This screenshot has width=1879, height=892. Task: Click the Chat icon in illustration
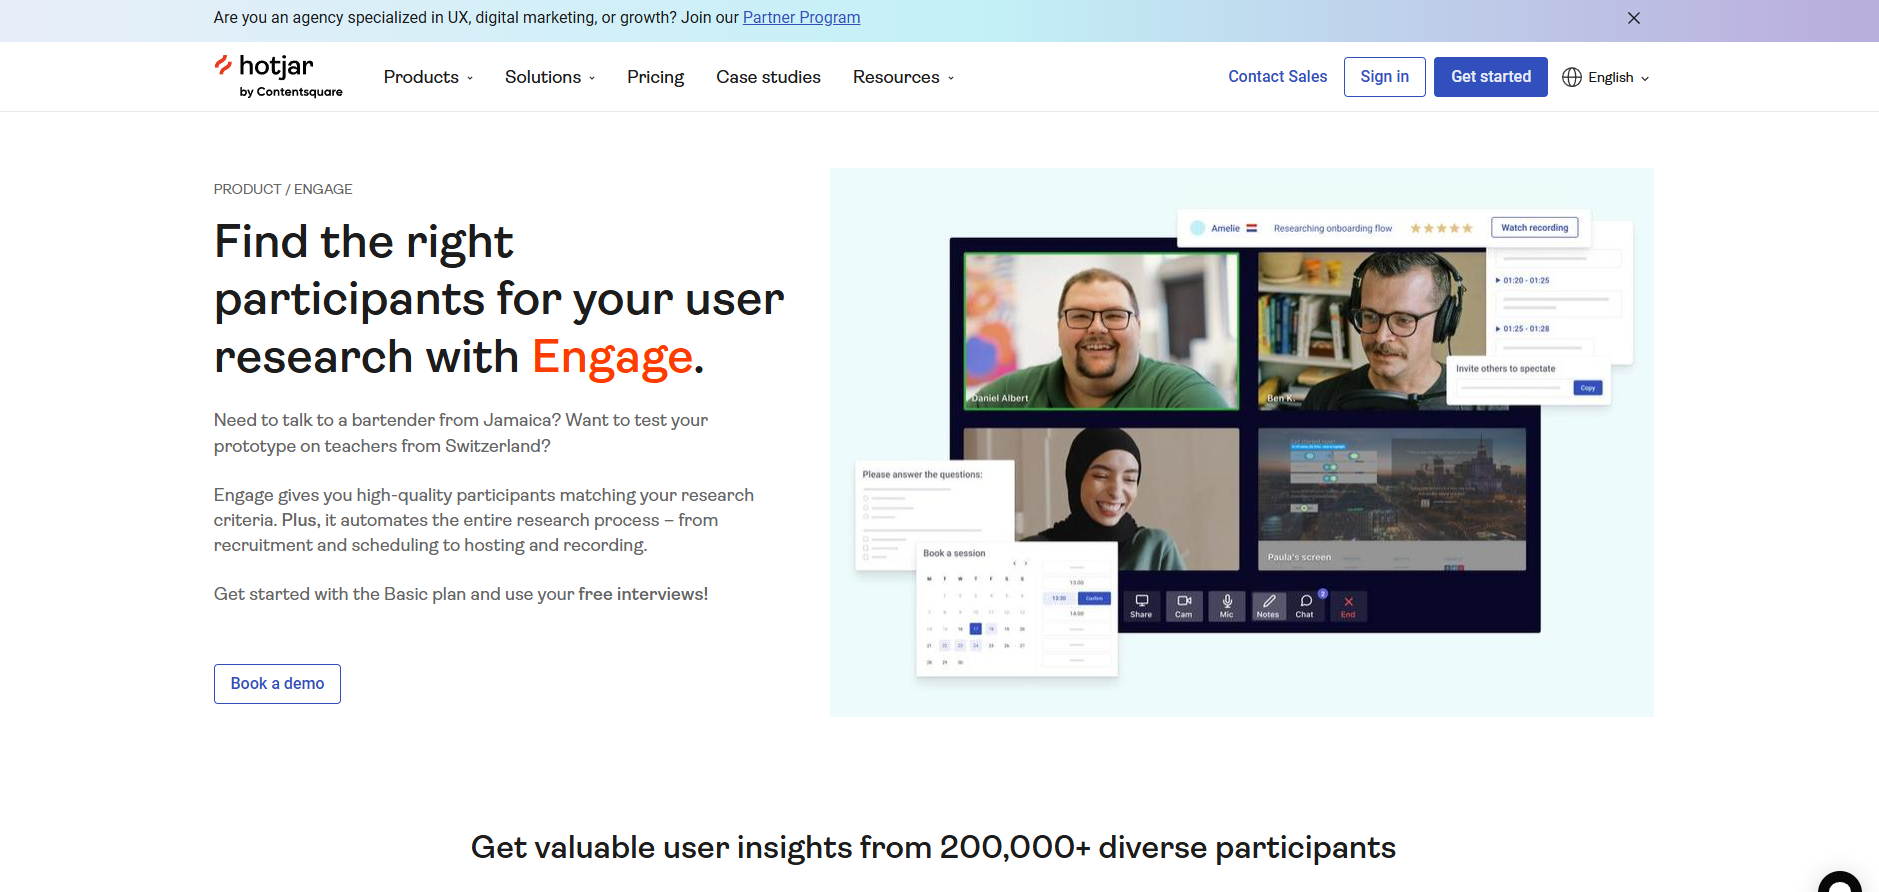click(x=1306, y=606)
